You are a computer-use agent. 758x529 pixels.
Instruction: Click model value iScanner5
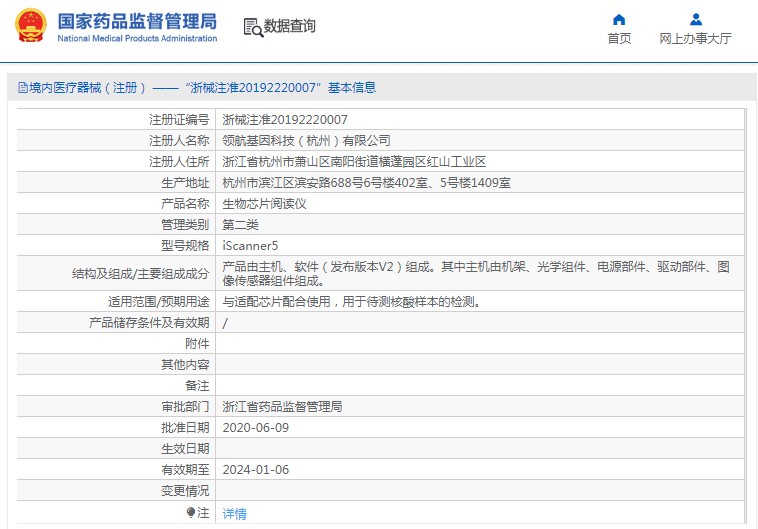pos(250,246)
